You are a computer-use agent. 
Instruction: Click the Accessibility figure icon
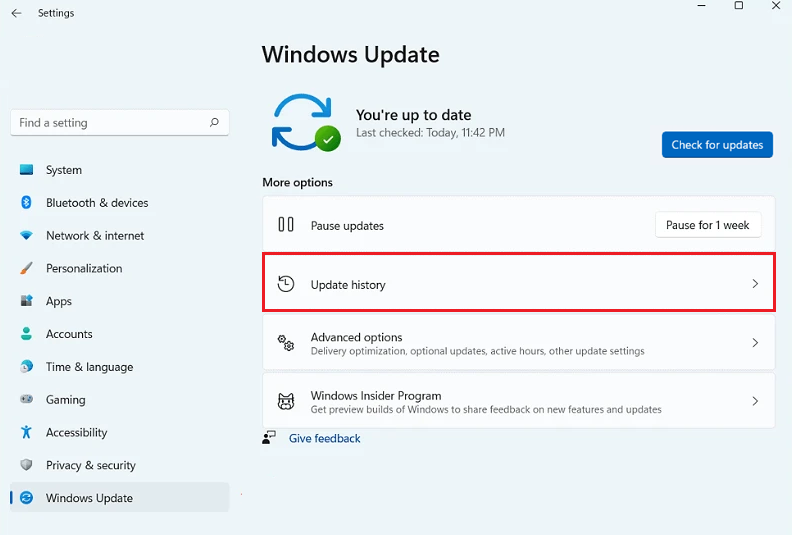pos(26,432)
